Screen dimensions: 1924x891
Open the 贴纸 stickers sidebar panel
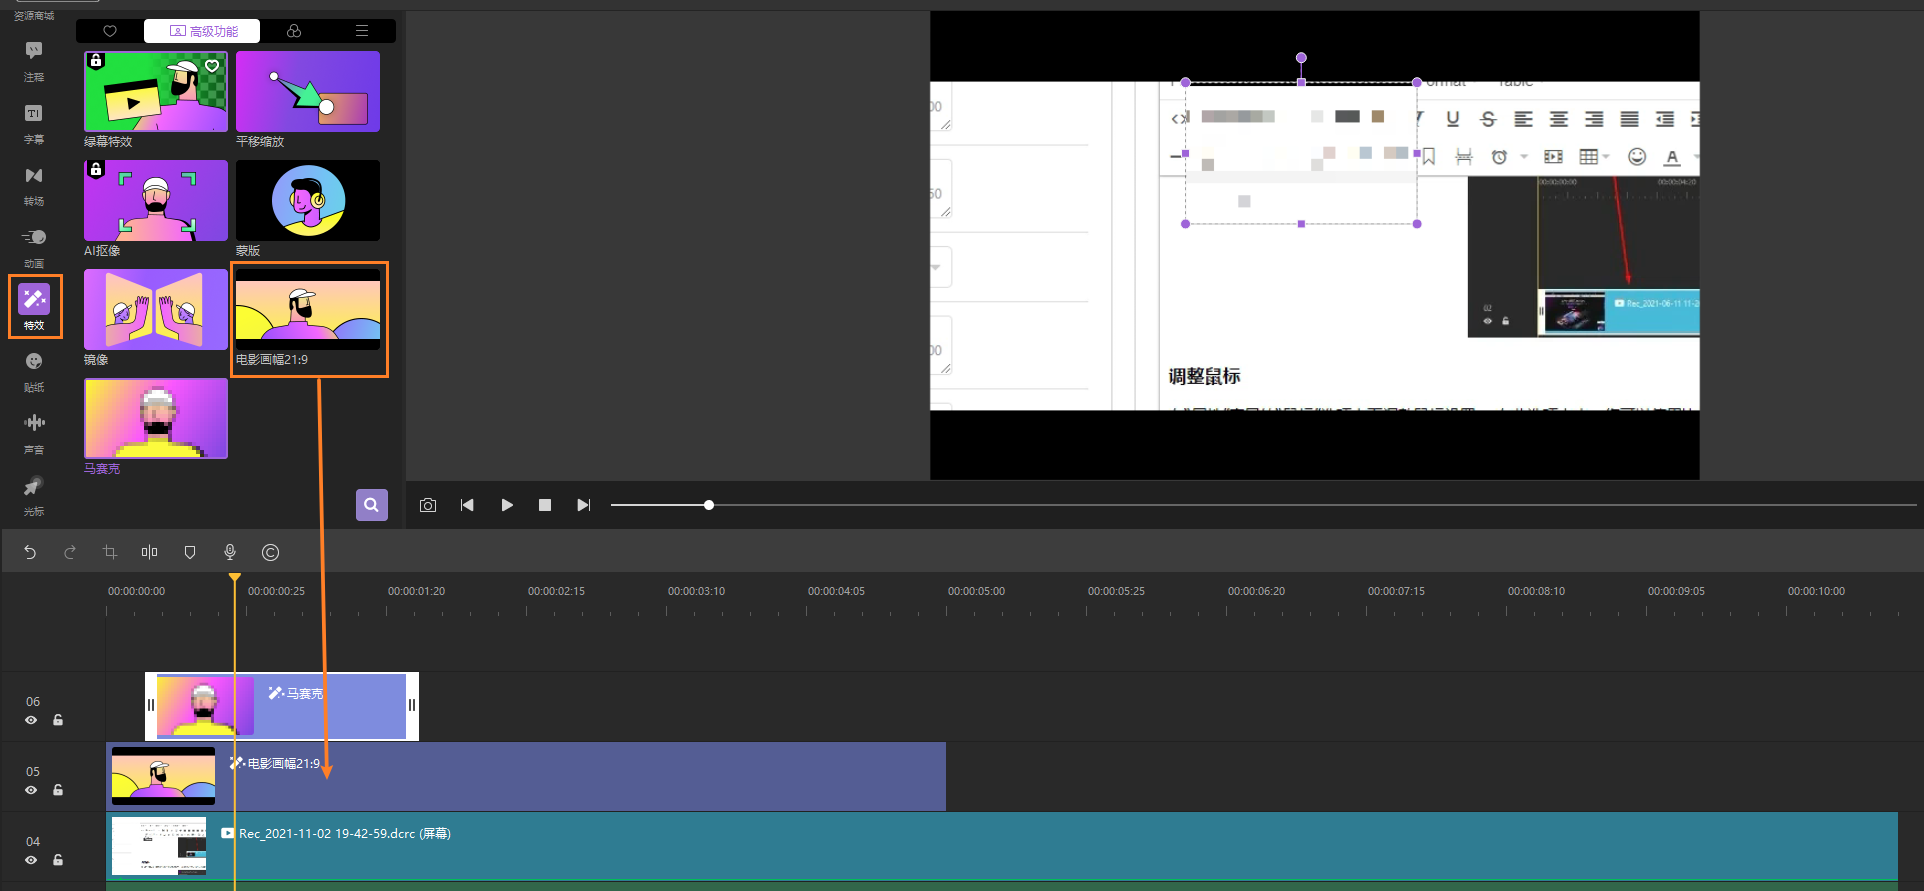[x=34, y=371]
